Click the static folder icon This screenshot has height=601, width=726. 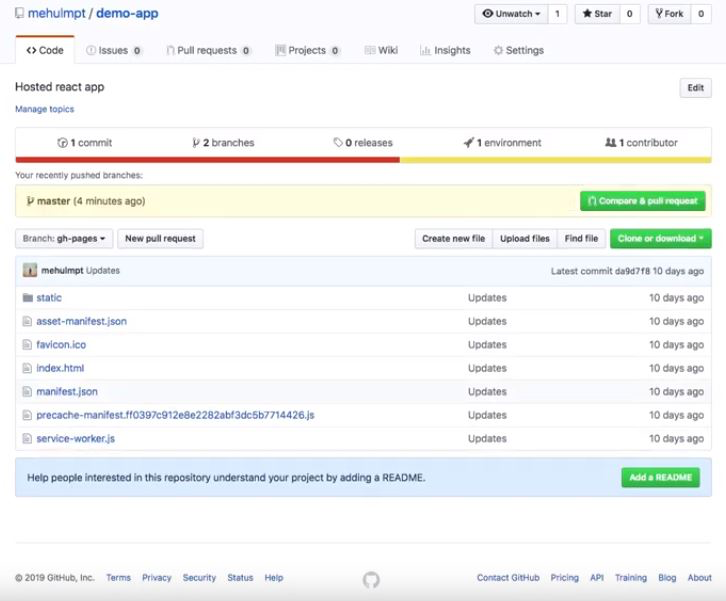pos(28,298)
